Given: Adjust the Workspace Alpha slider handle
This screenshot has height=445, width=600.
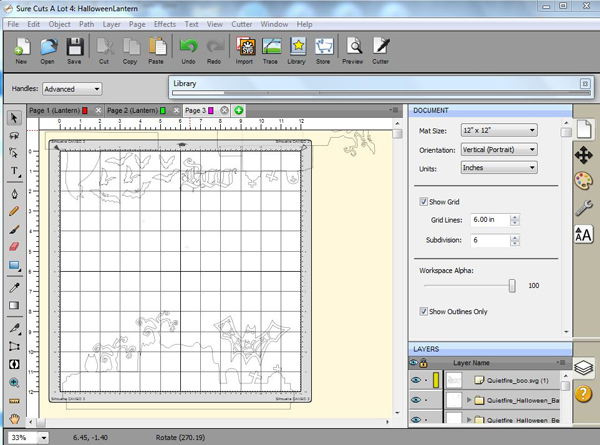Looking at the screenshot, I should 512,286.
